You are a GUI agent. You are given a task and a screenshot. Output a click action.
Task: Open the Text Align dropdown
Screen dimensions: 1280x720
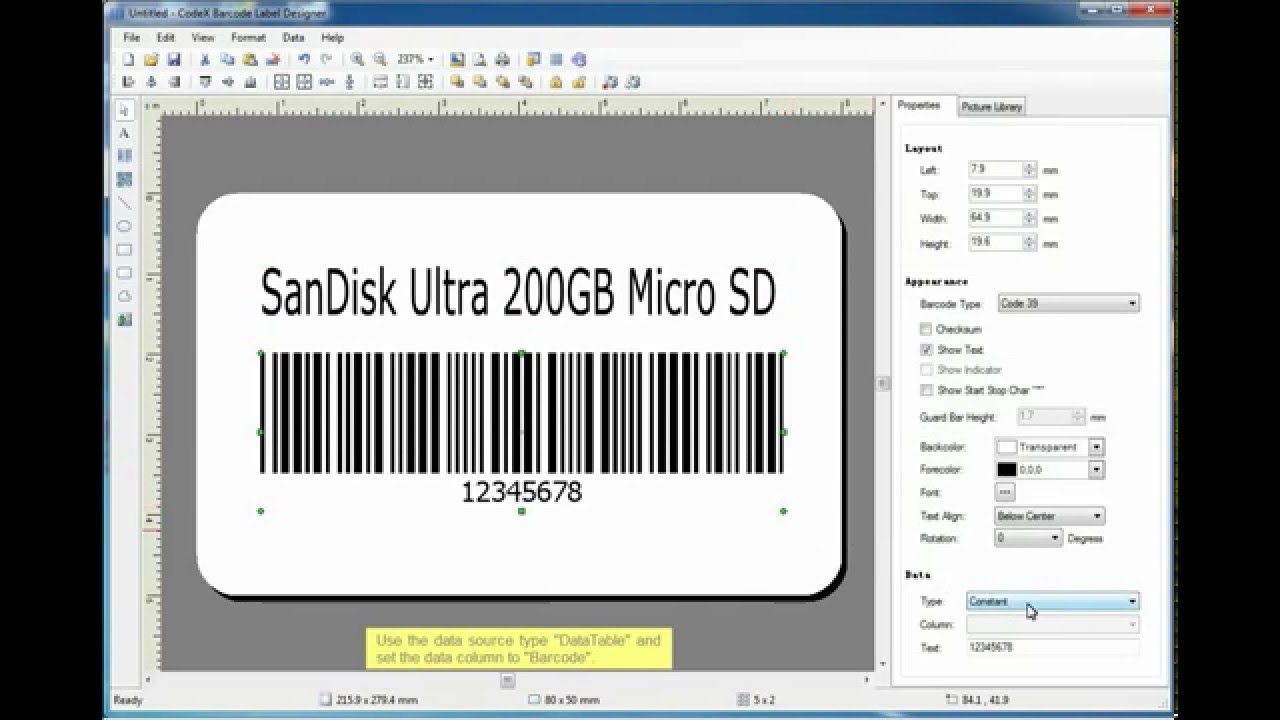pos(1049,516)
